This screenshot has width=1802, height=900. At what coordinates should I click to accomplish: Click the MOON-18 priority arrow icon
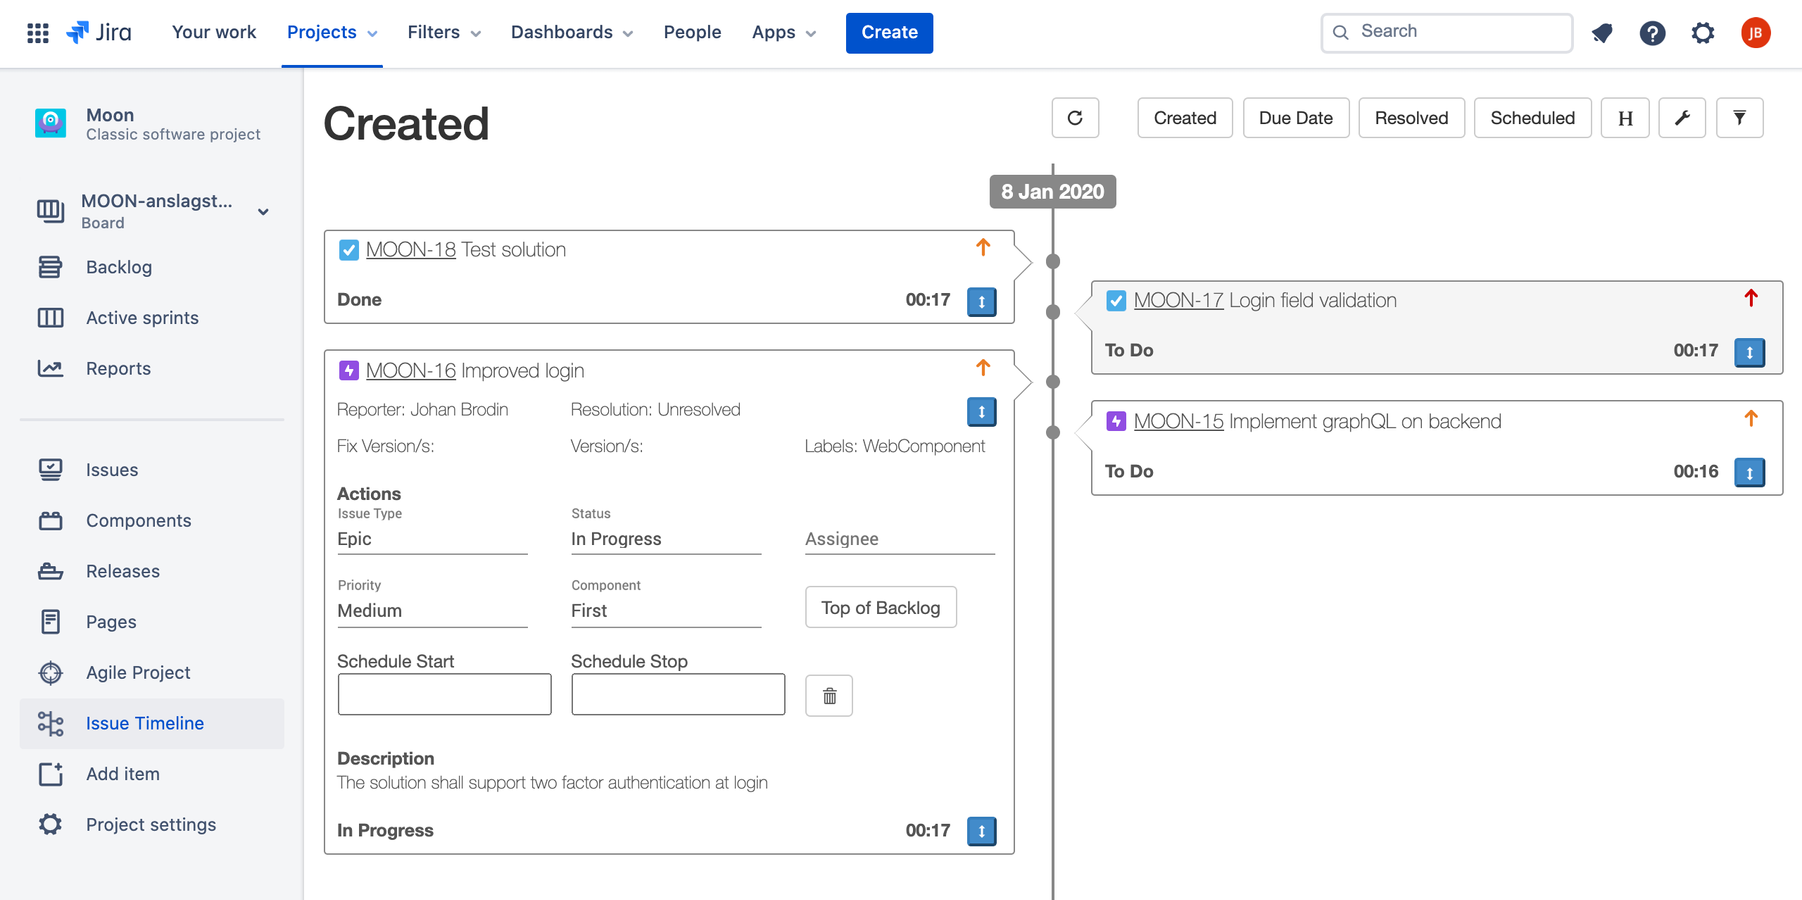[983, 247]
